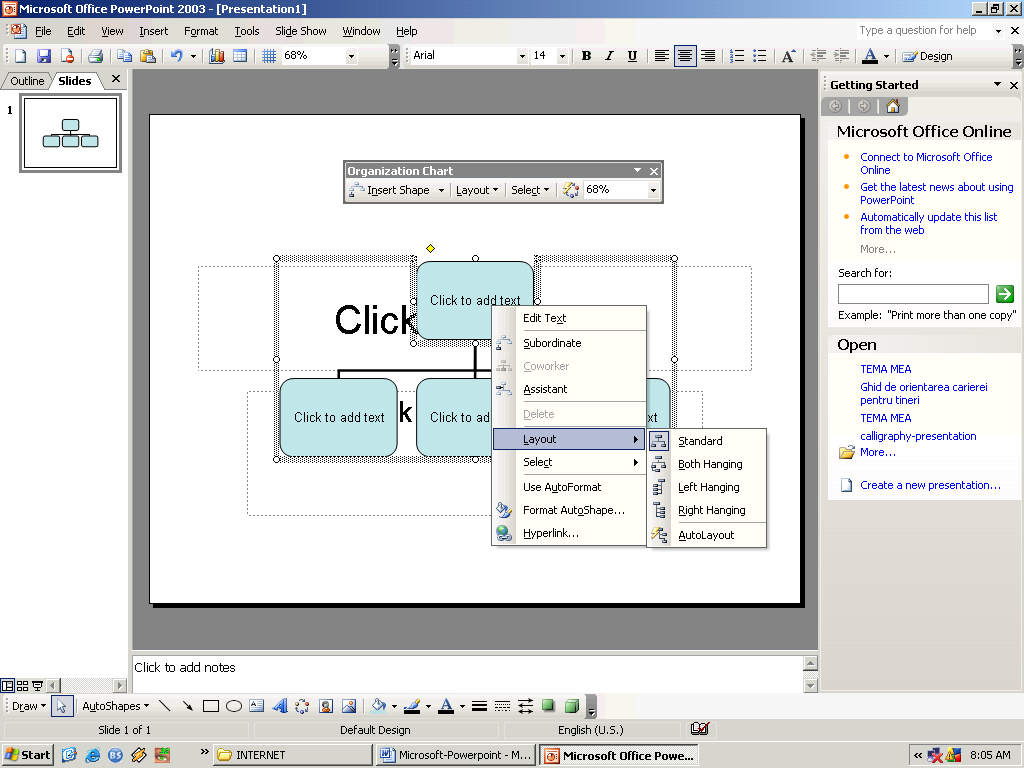Go to the task pane Home icon
This screenshot has height=768, width=1024.
(893, 106)
